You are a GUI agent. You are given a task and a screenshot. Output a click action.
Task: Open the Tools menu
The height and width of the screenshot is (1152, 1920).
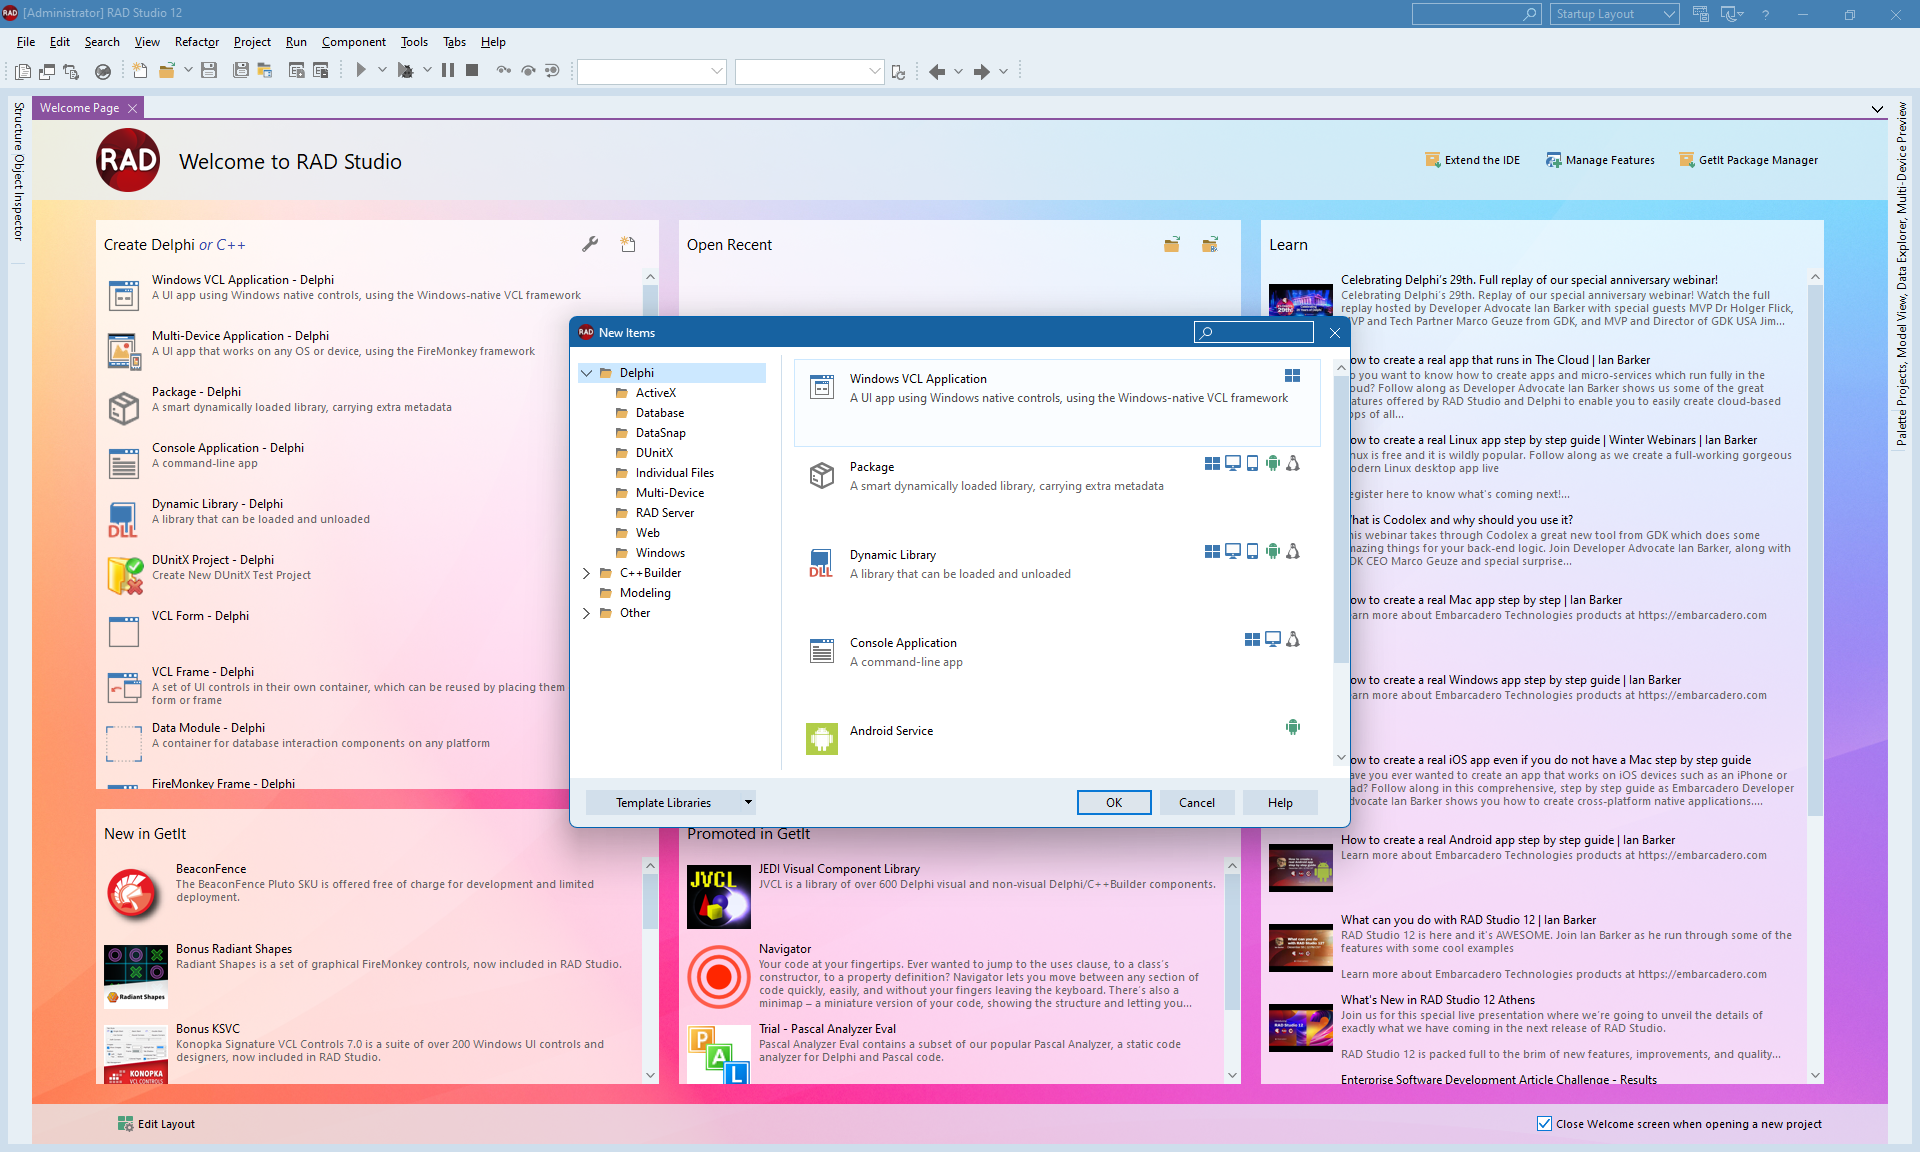tap(414, 42)
